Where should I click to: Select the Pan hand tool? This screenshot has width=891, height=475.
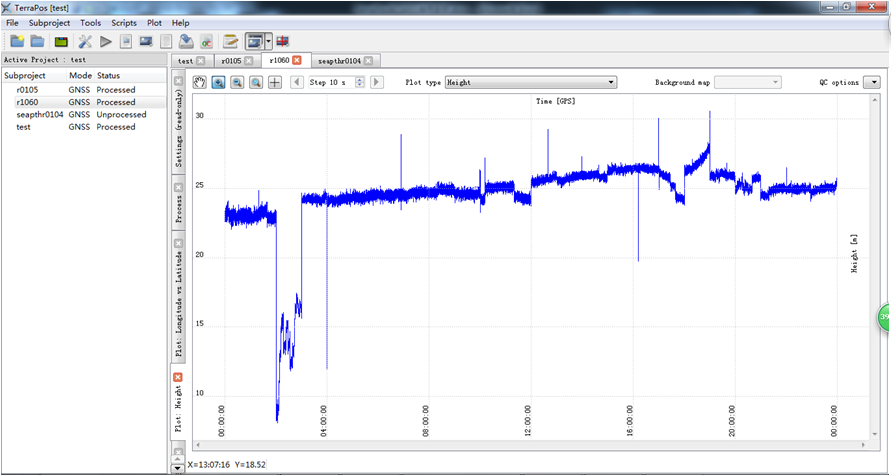(200, 82)
